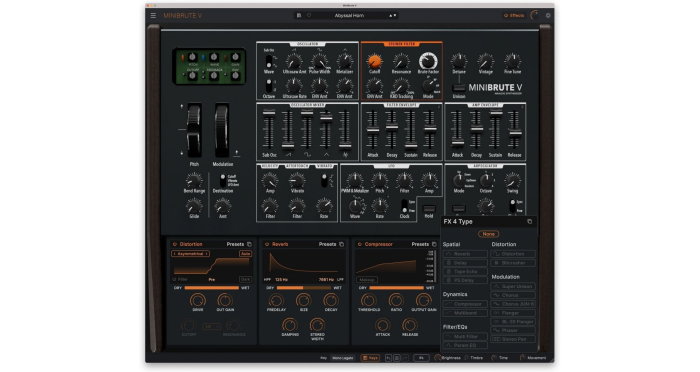The image size is (700, 372).
Task: Click the Arpeggiator Mode knob
Action: pos(458,180)
